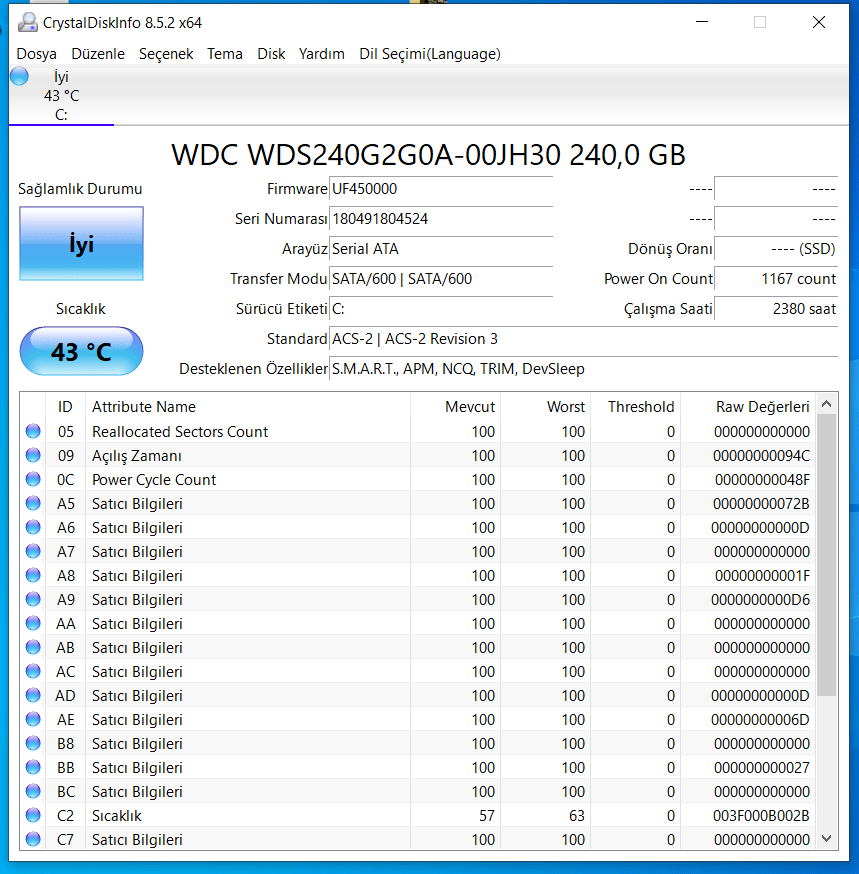Select the Sıcaklık attribute name in C2 row
This screenshot has width=859, height=874.
coord(117,815)
